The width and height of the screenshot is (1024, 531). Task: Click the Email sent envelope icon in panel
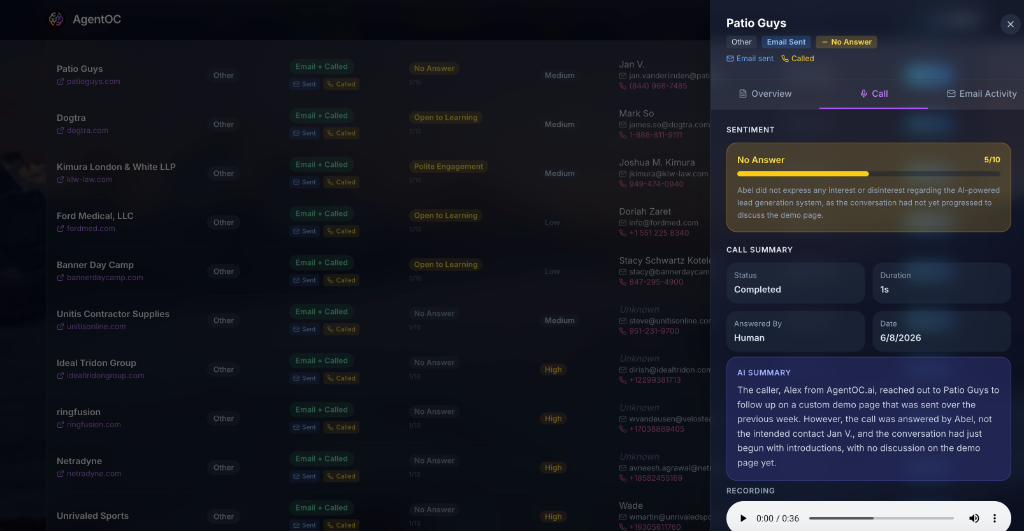click(730, 59)
